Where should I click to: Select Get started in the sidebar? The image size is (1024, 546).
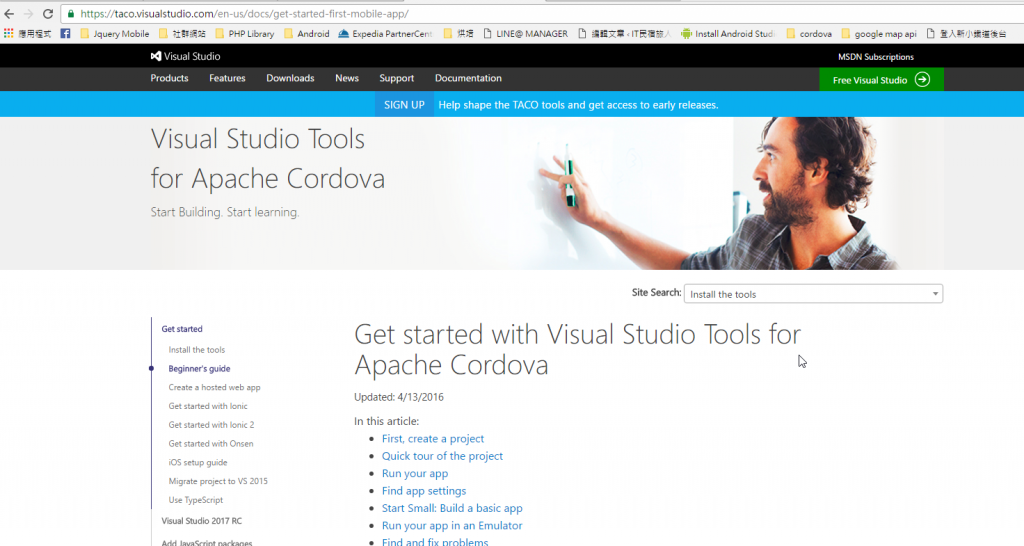182,329
